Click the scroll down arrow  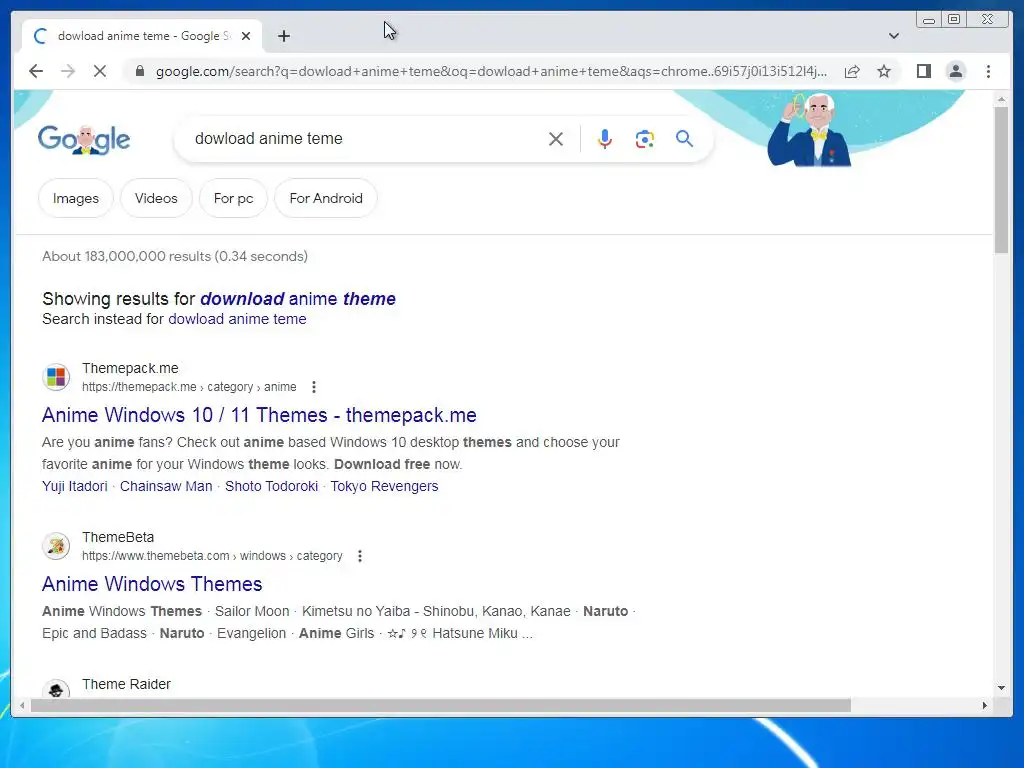[1001, 687]
